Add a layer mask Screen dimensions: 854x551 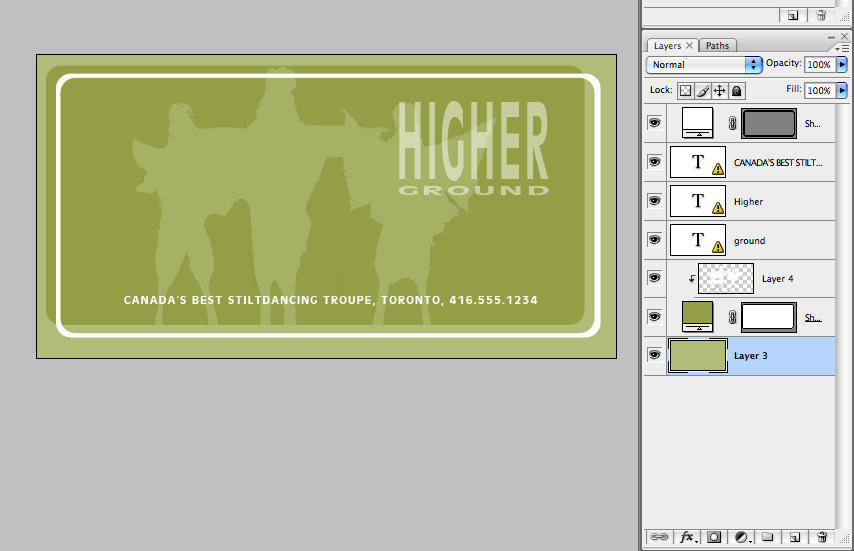714,537
